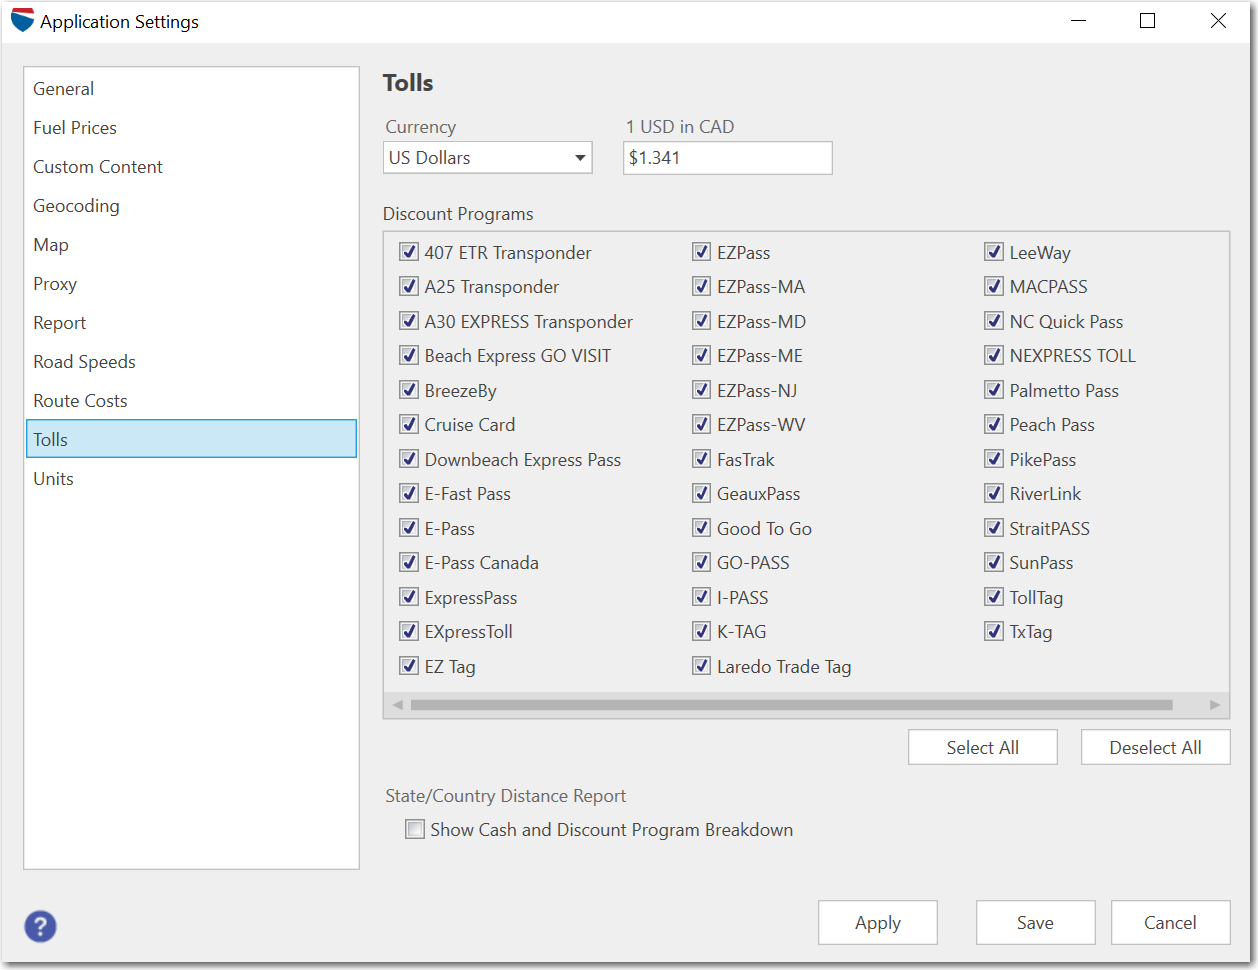Select Custom Content in sidebar
The image size is (1258, 970).
point(191,167)
